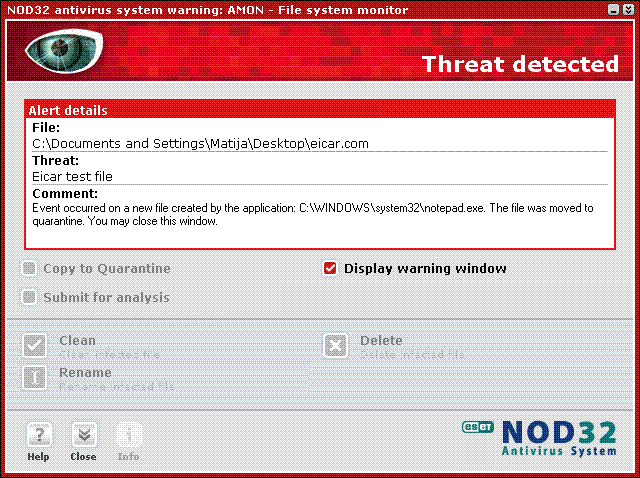Click the Rename action label

[x=85, y=372]
